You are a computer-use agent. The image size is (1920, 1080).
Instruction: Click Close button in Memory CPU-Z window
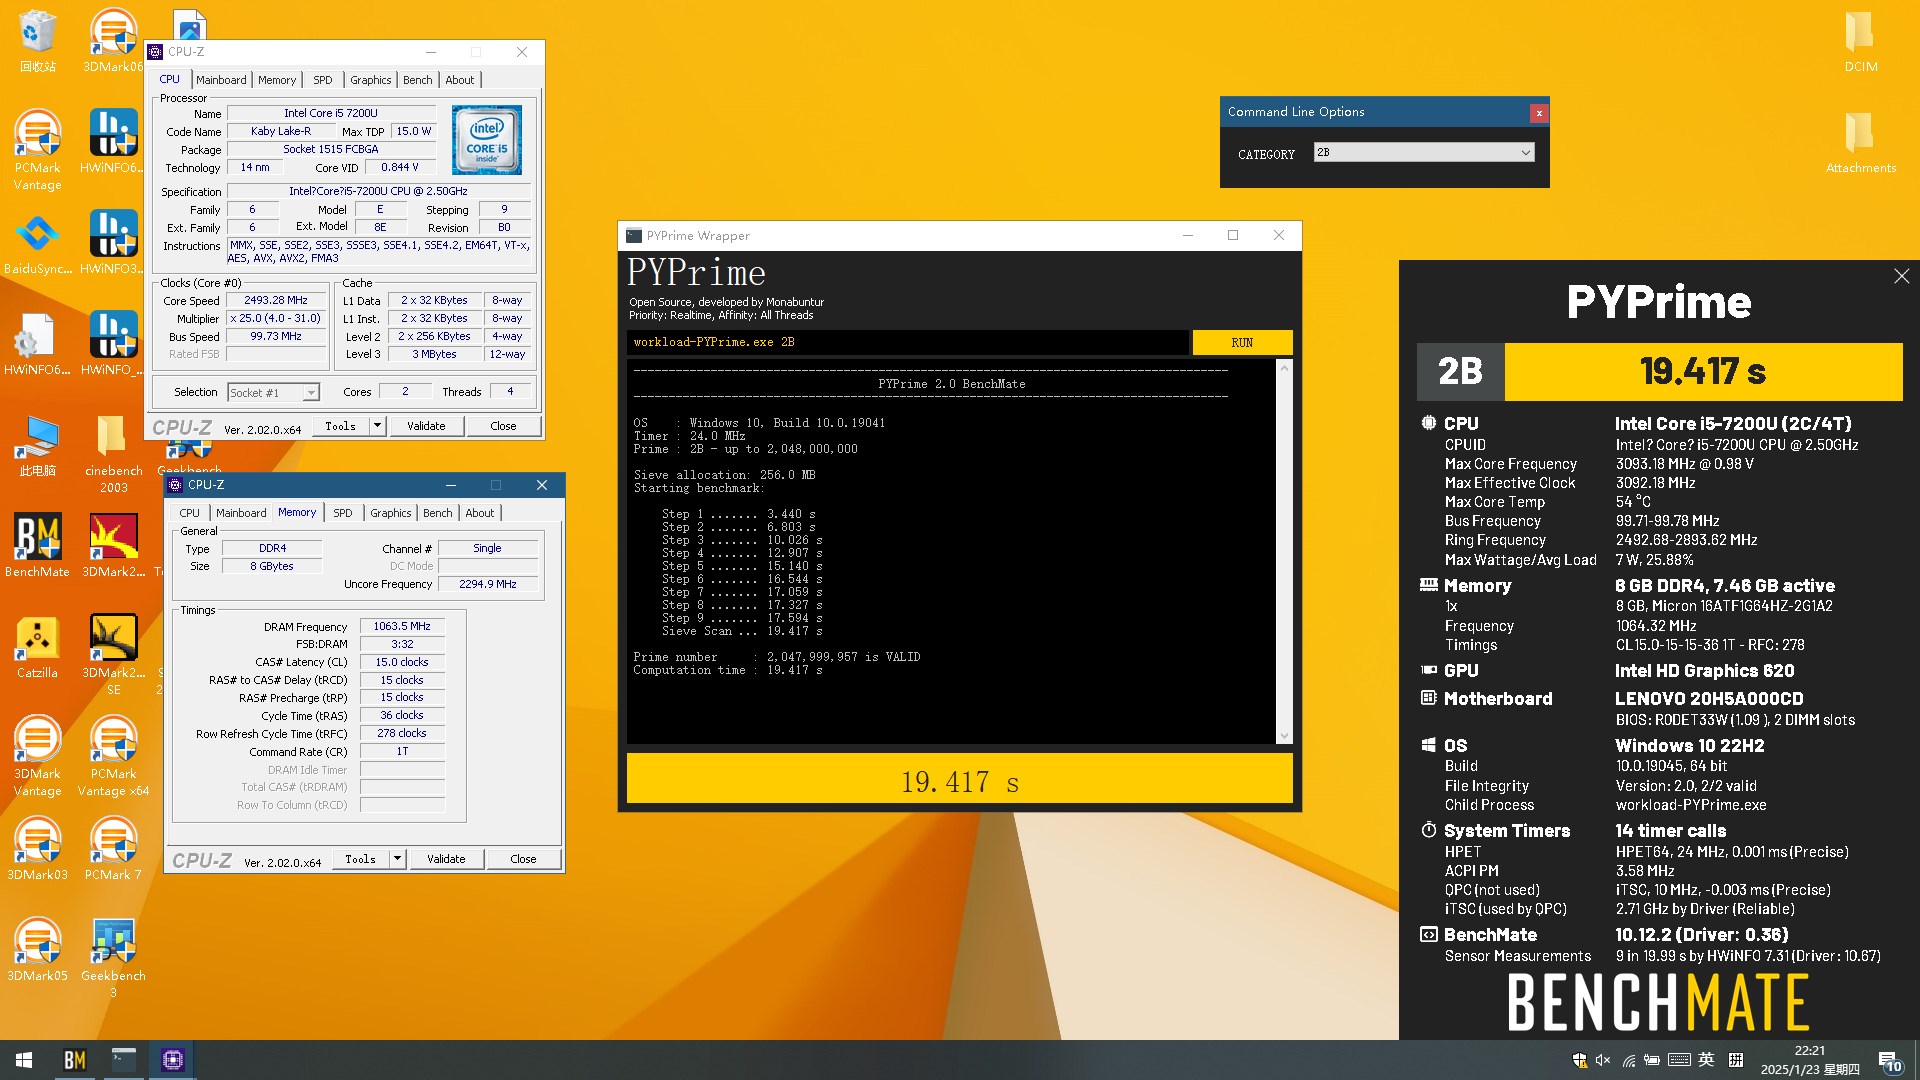point(523,859)
